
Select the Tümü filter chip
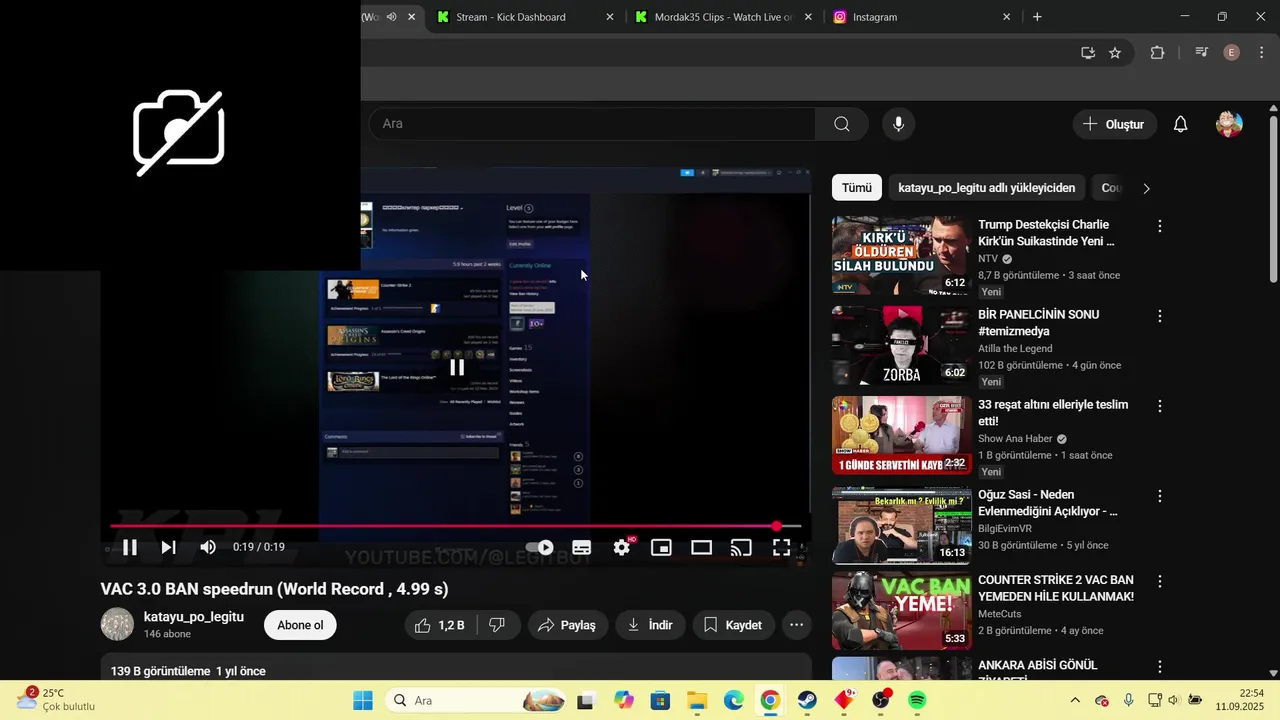(857, 188)
